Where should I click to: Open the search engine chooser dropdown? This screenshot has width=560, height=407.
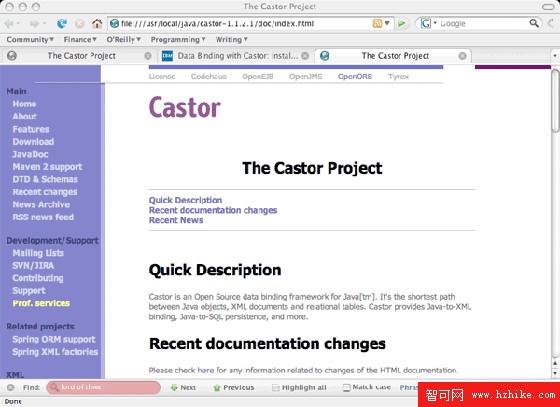point(435,23)
